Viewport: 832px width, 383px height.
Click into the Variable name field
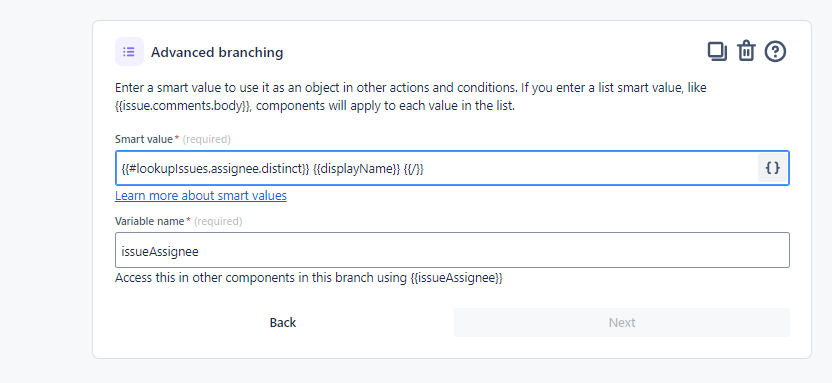[x=452, y=250]
